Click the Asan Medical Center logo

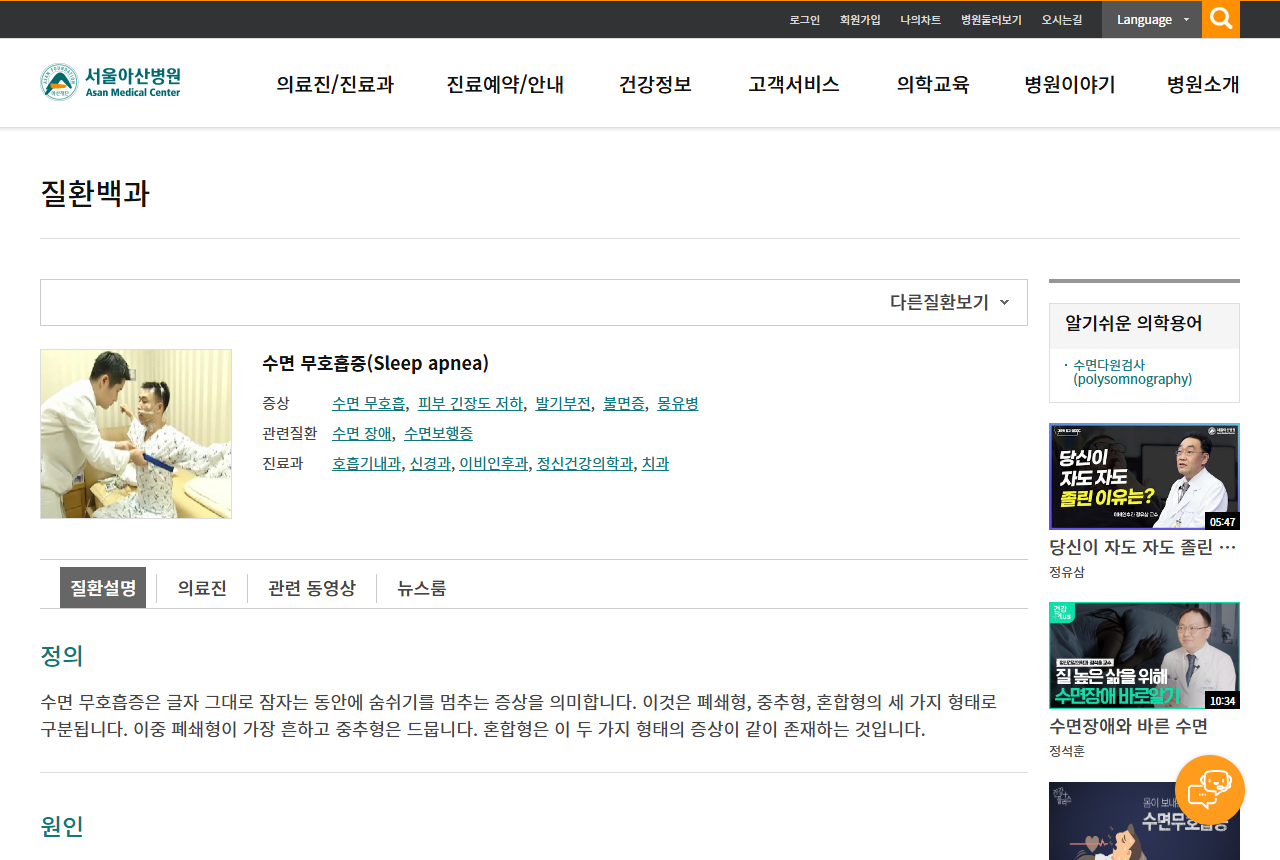point(111,82)
